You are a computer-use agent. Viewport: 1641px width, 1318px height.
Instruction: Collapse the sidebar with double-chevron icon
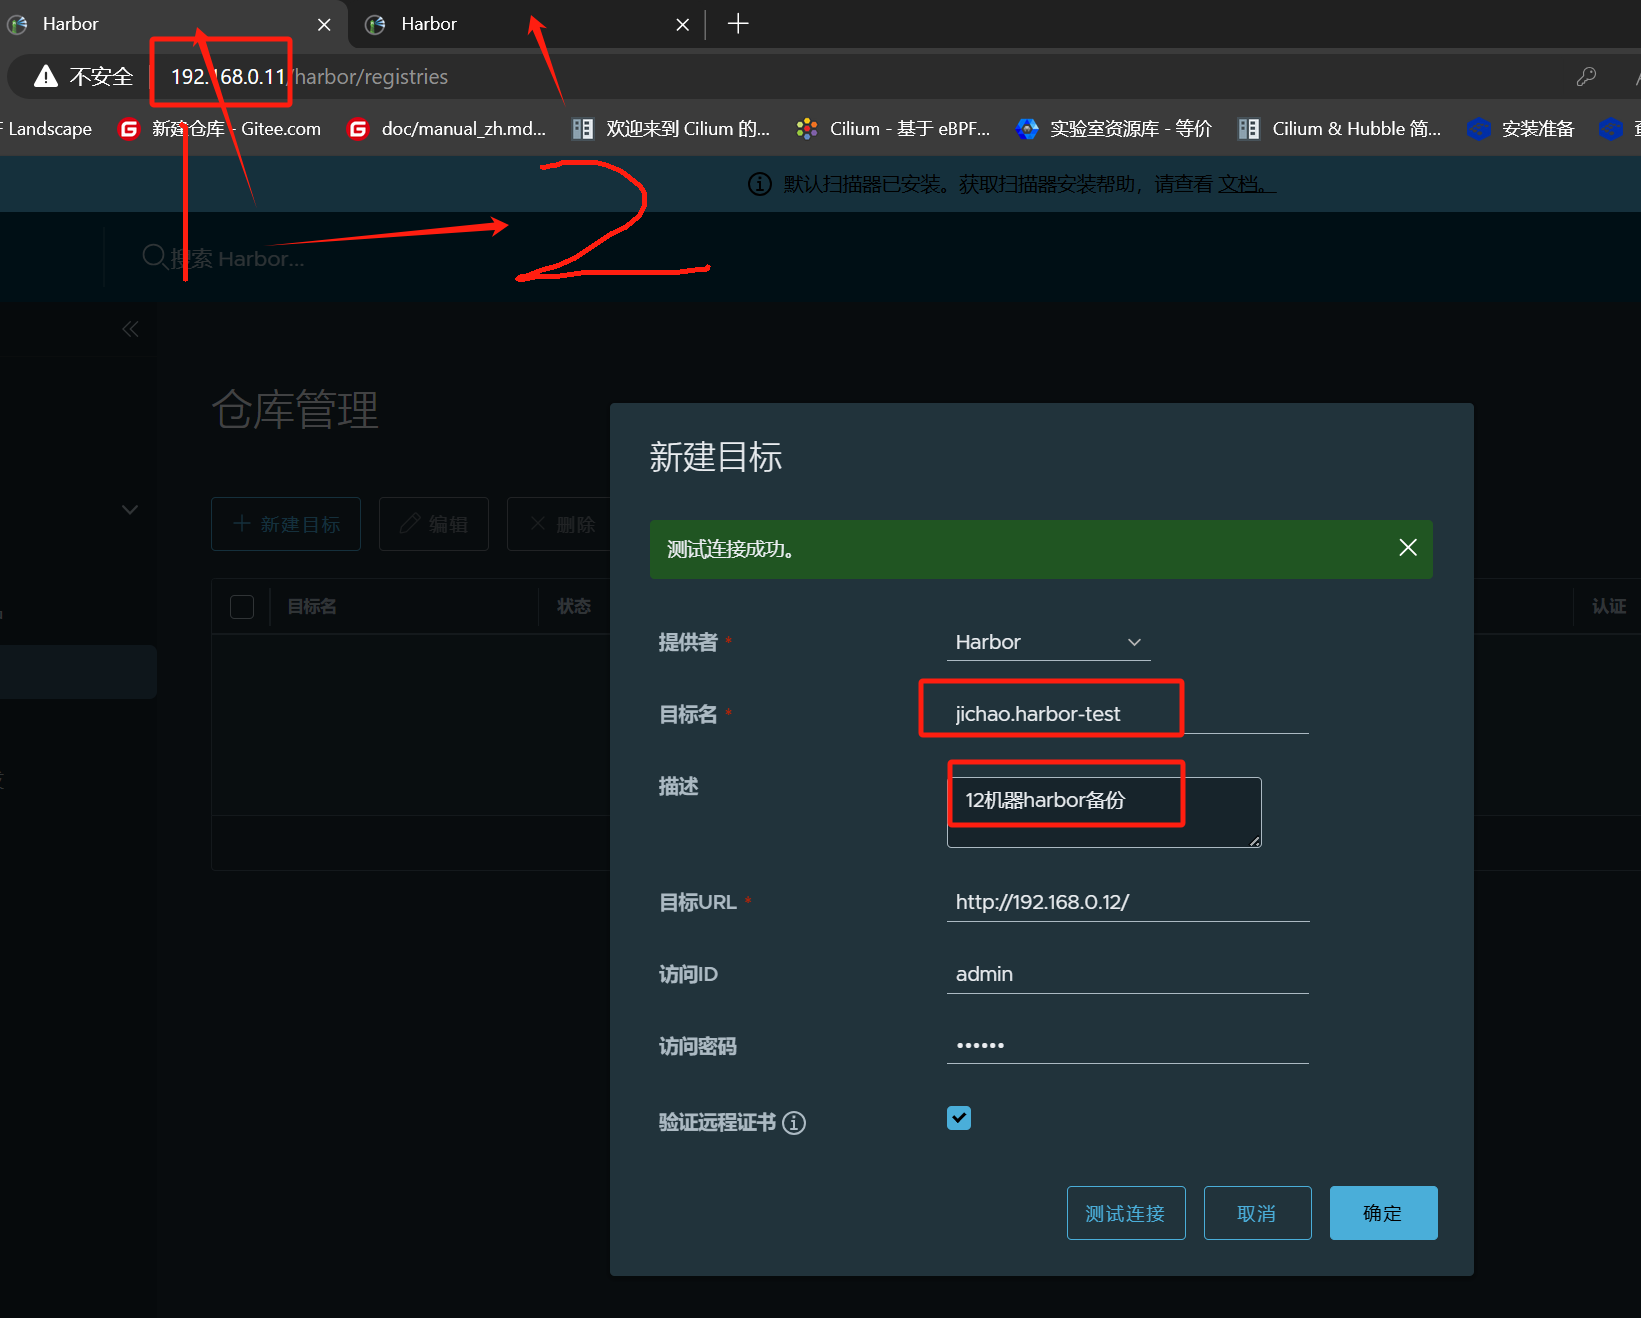[x=130, y=329]
